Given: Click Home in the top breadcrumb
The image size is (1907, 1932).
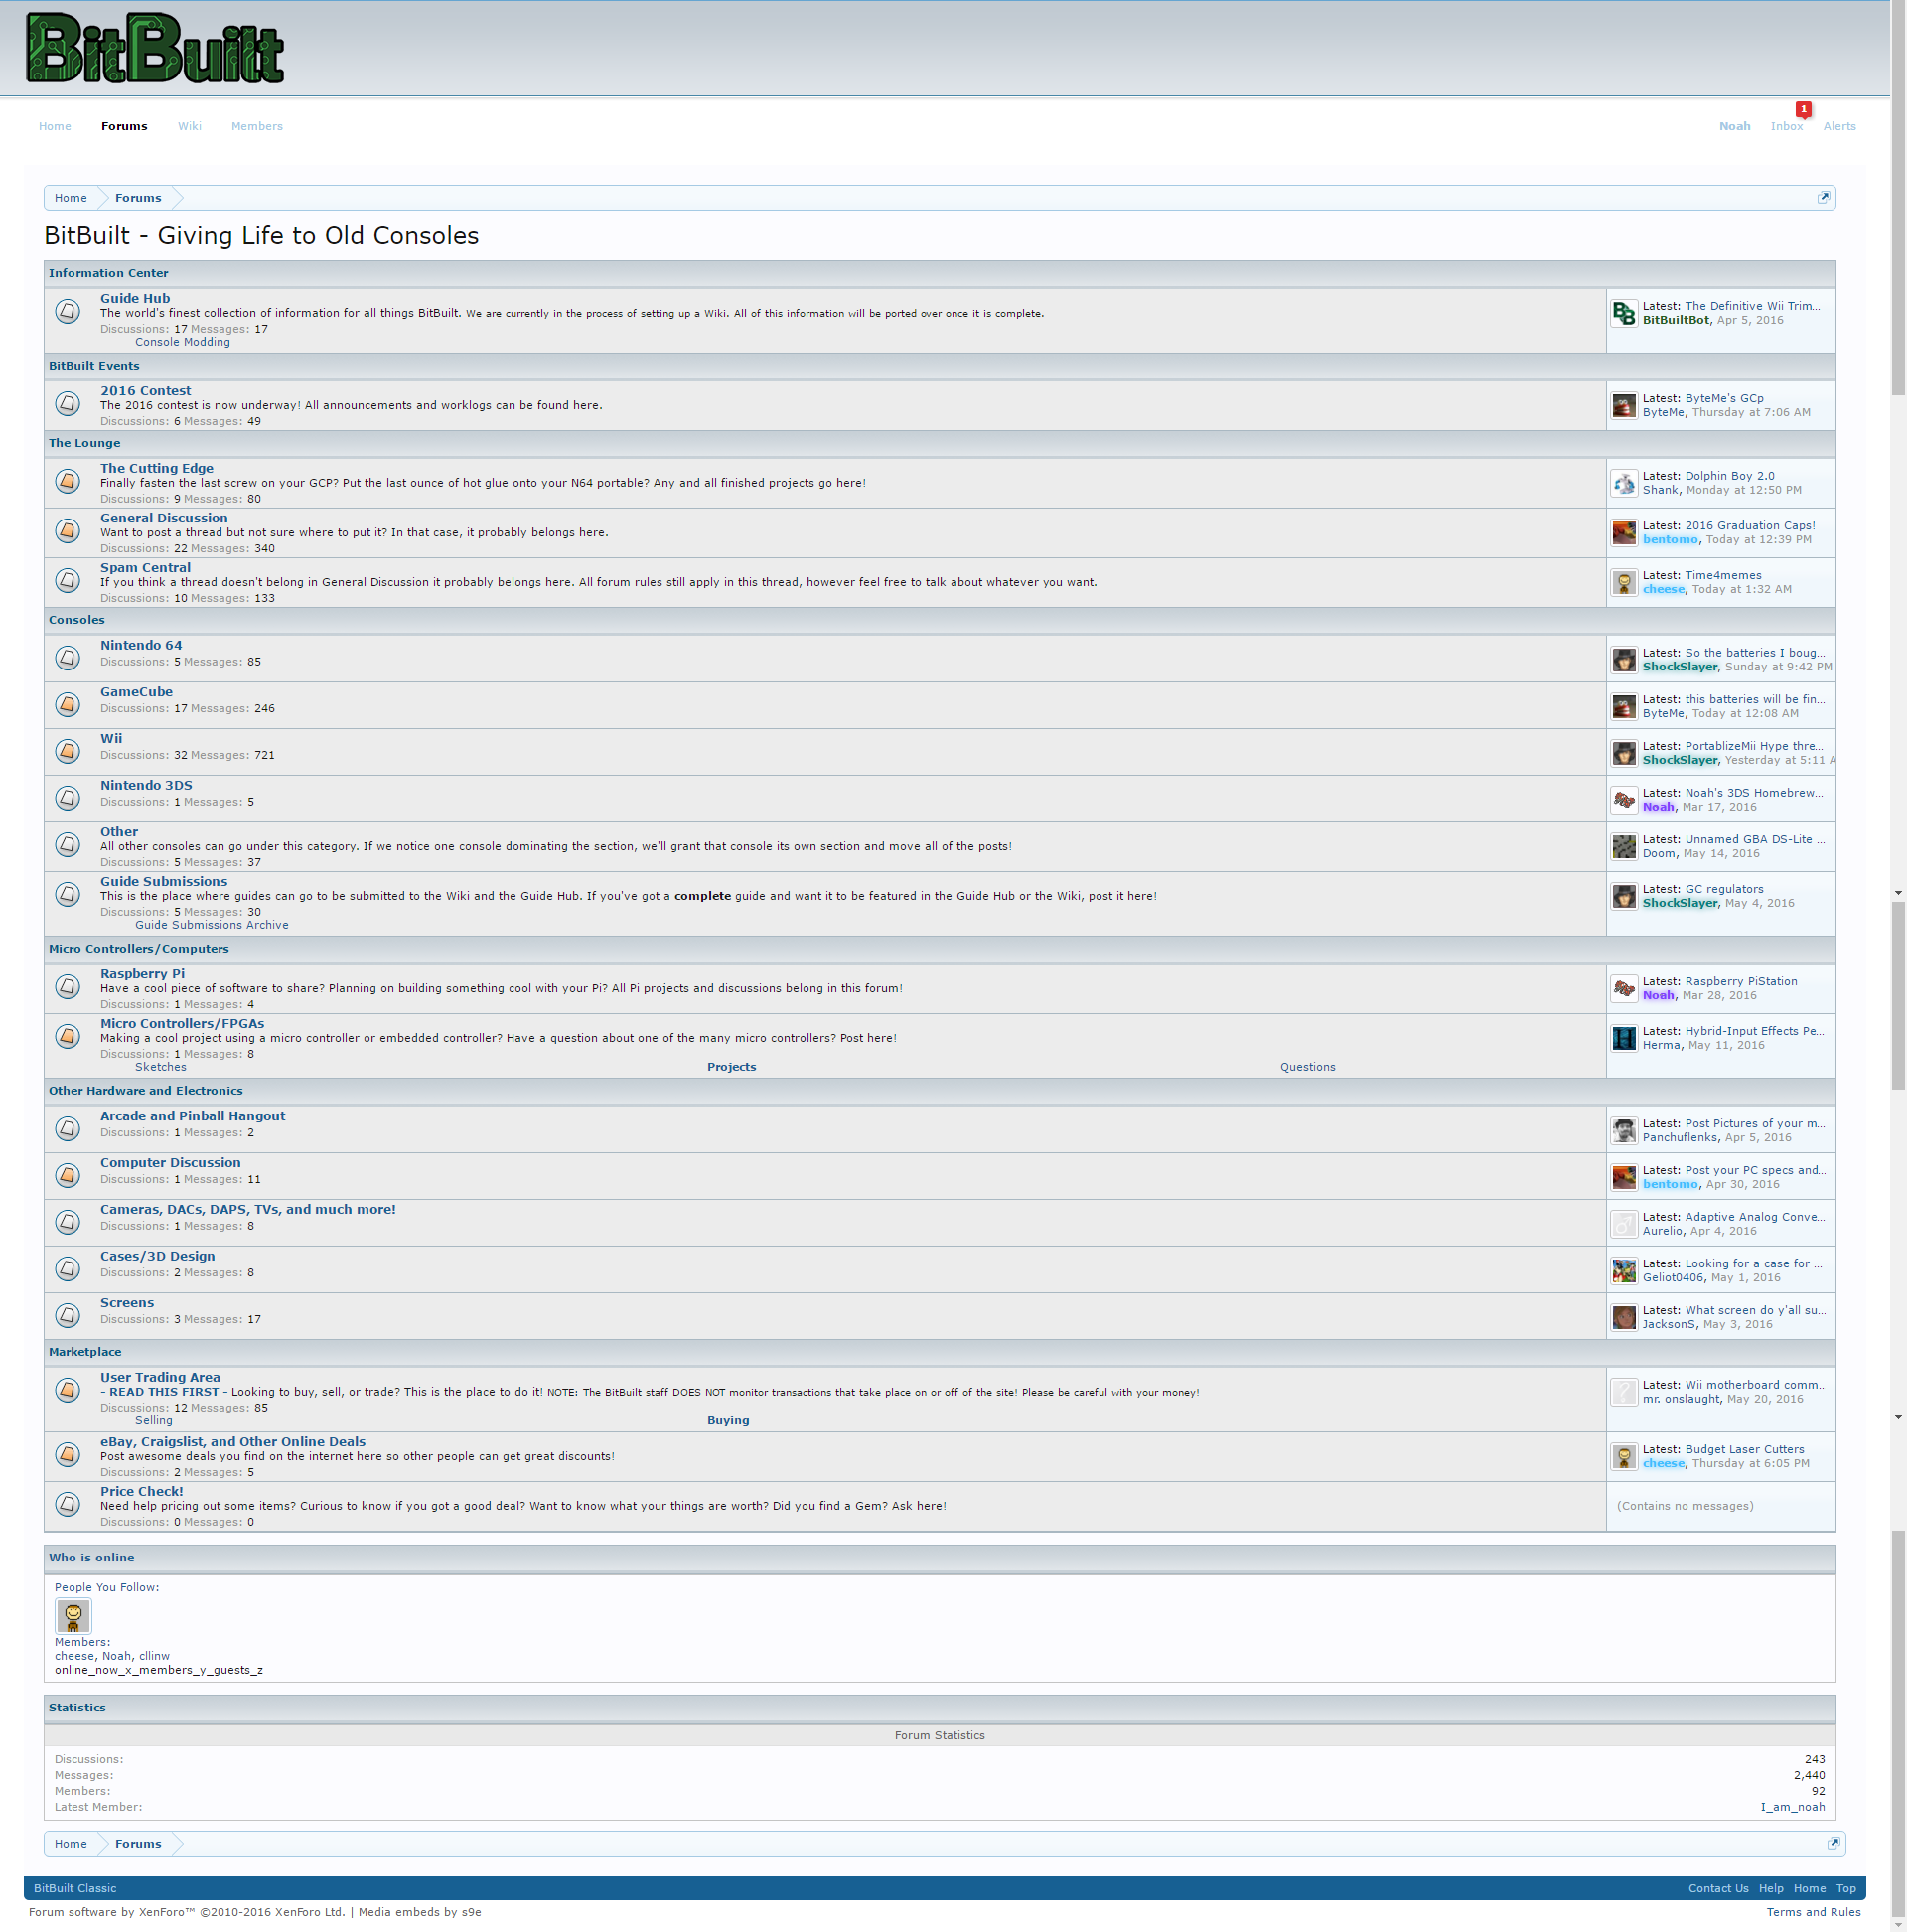Looking at the screenshot, I should [71, 198].
